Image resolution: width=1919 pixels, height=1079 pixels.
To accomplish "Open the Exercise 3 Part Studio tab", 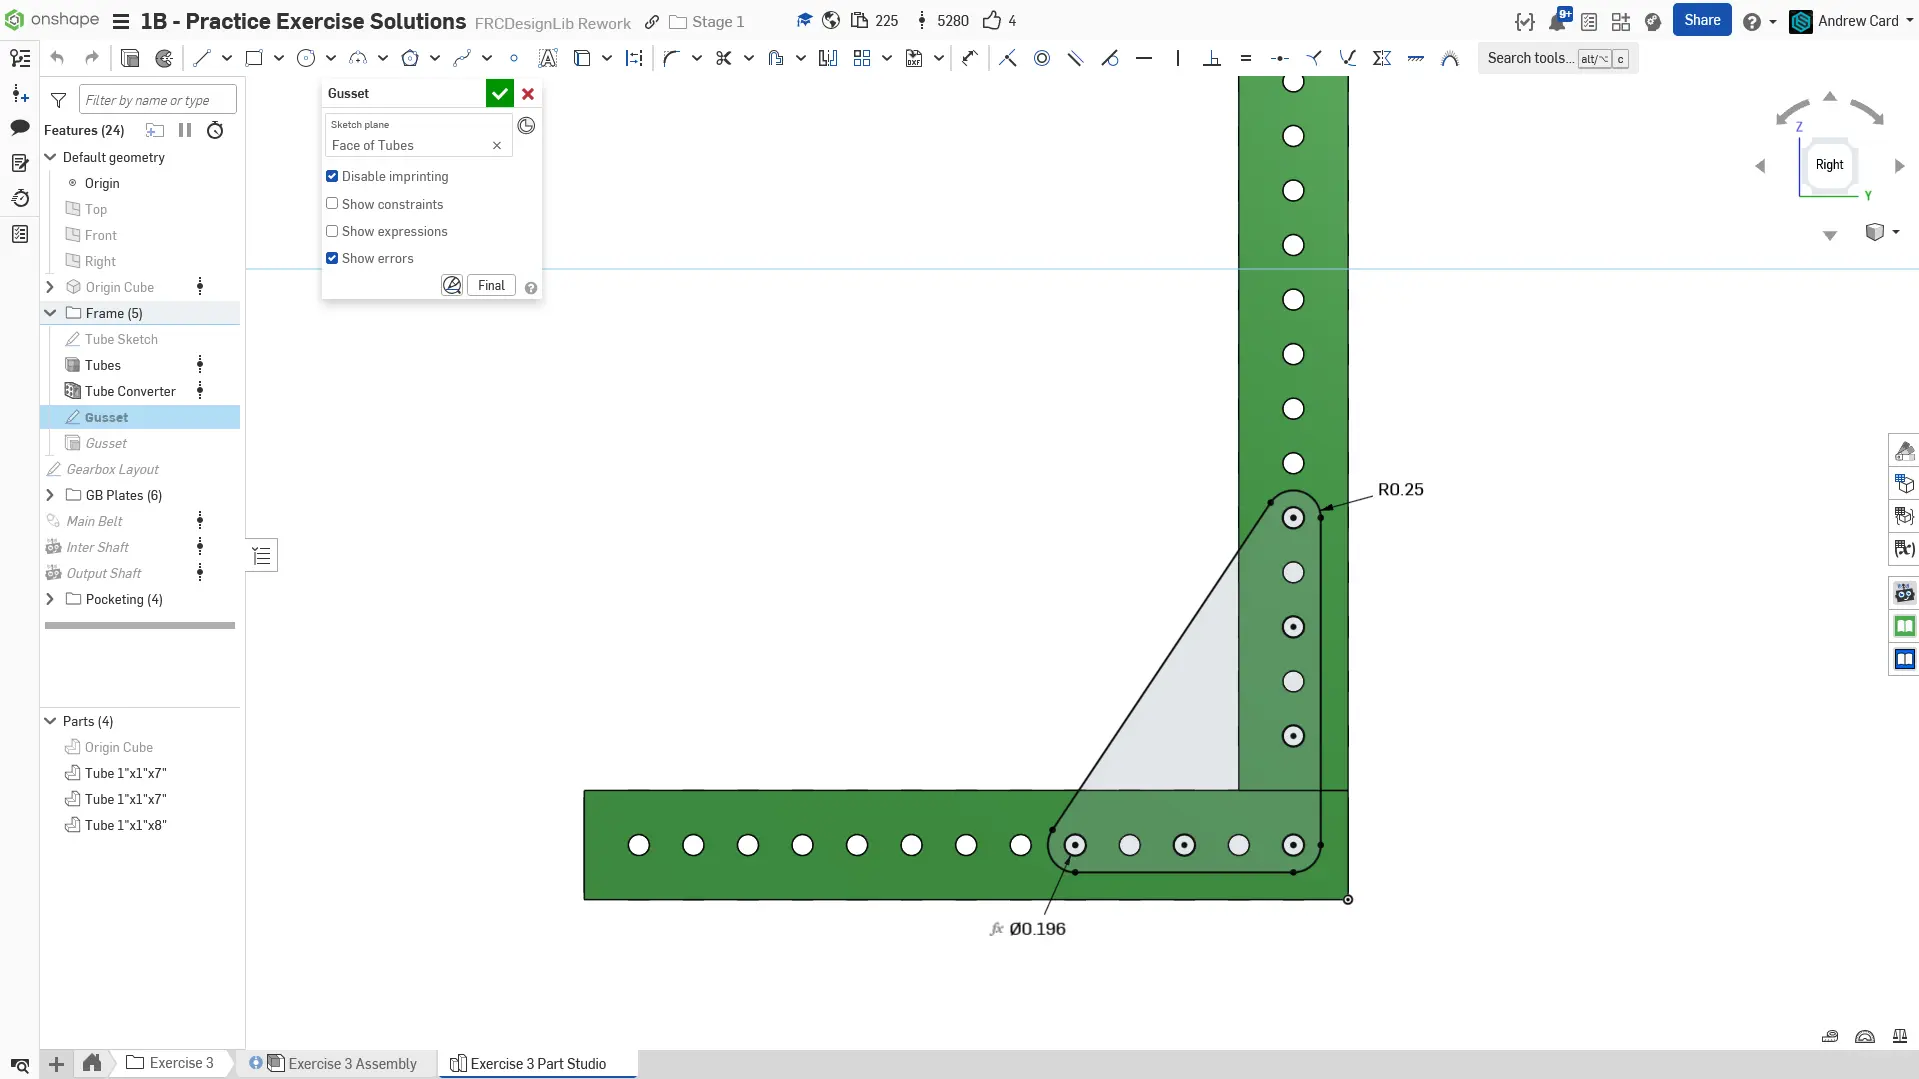I will click(538, 1064).
